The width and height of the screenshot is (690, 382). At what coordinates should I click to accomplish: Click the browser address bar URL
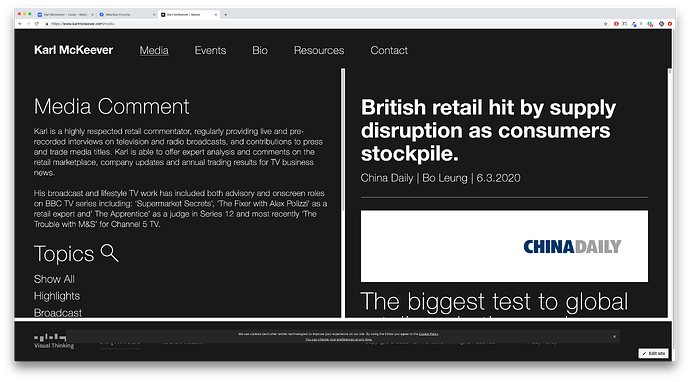[83, 24]
